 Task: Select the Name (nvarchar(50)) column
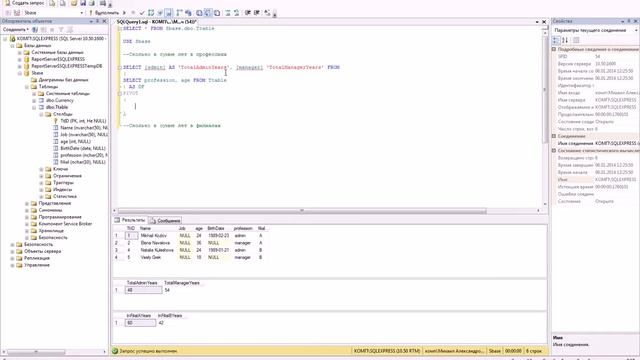tap(84, 128)
